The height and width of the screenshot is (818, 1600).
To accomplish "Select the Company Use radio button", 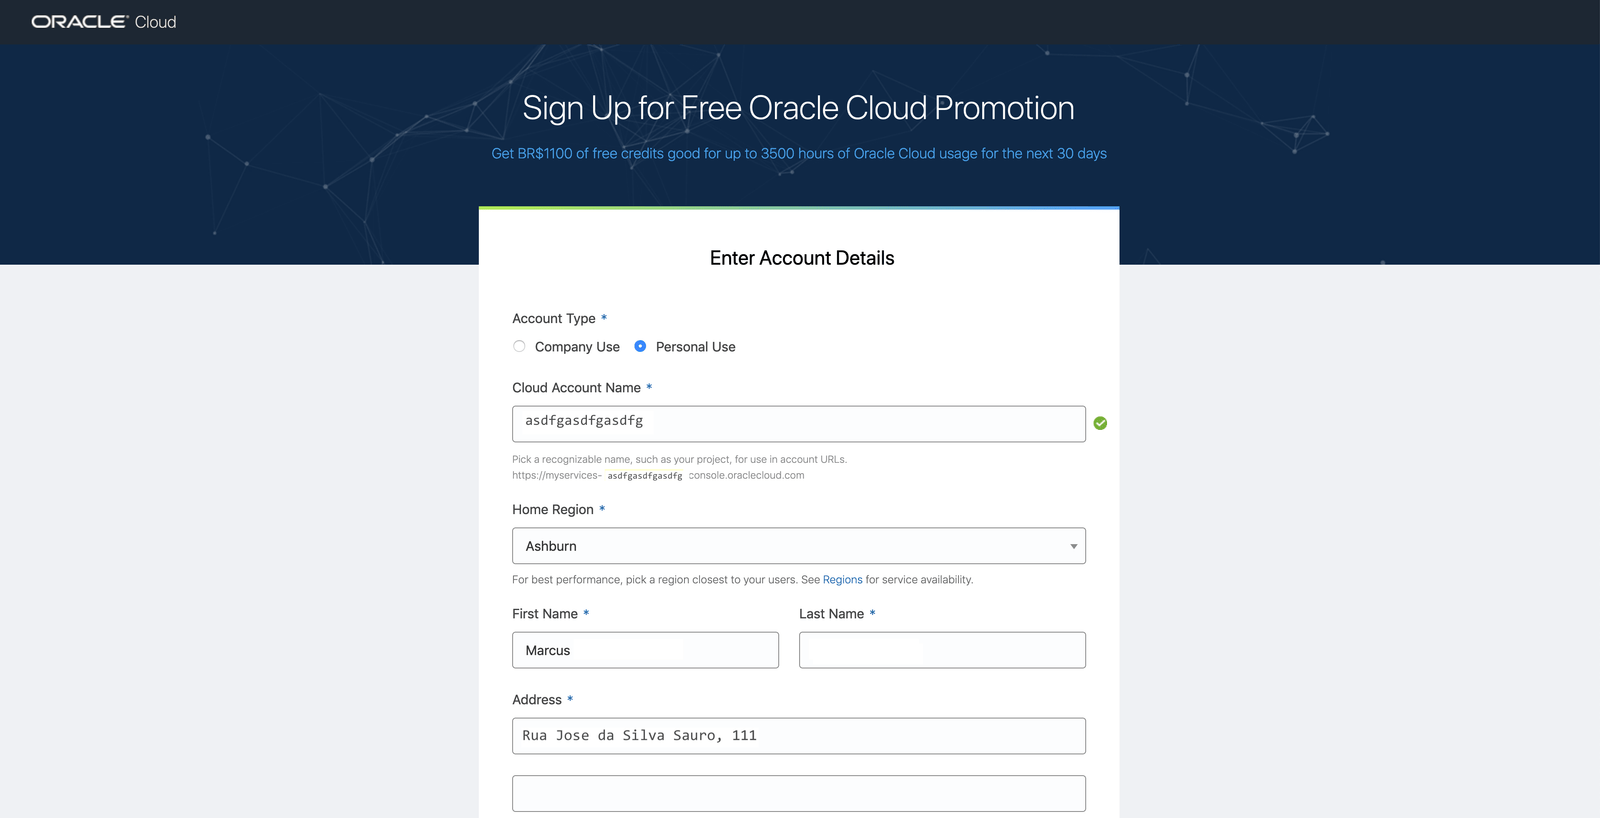I will [519, 346].
